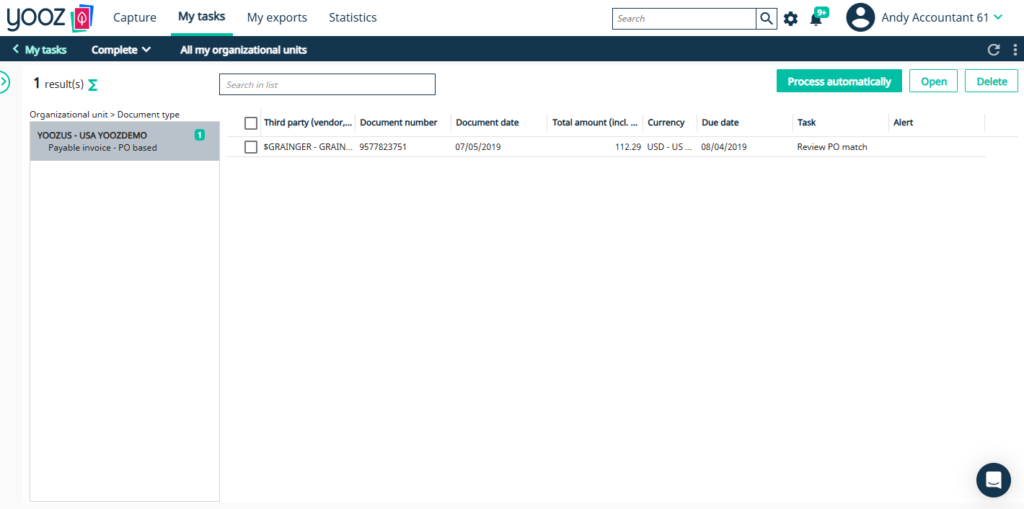Open notifications bell with 9+ badge
The image size is (1024, 509).
tap(818, 17)
